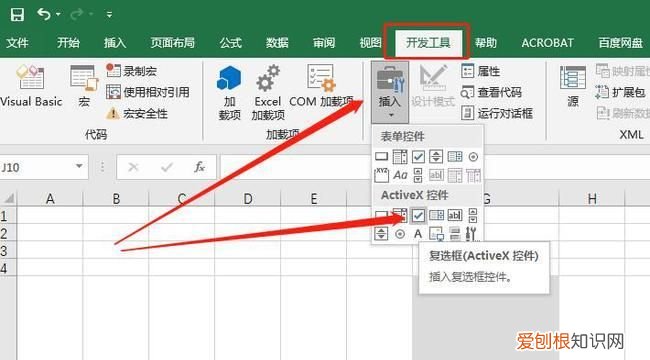The height and width of the screenshot is (360, 650).
Task: Open 宏安全性 settings
Action: (x=137, y=113)
